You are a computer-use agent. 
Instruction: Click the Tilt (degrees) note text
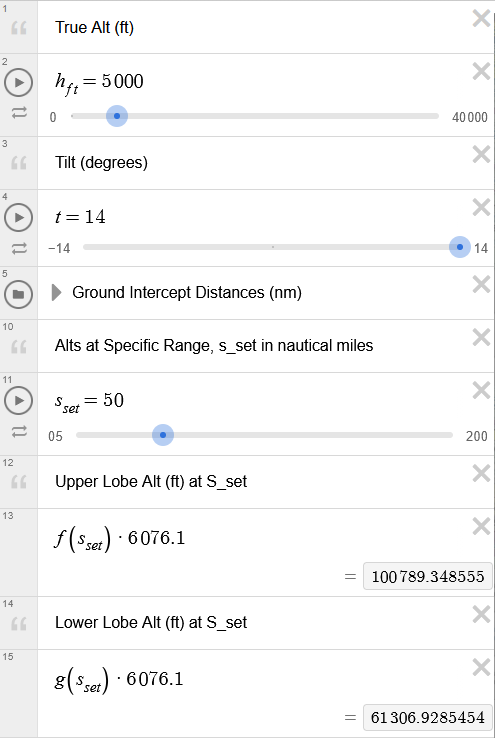click(101, 163)
